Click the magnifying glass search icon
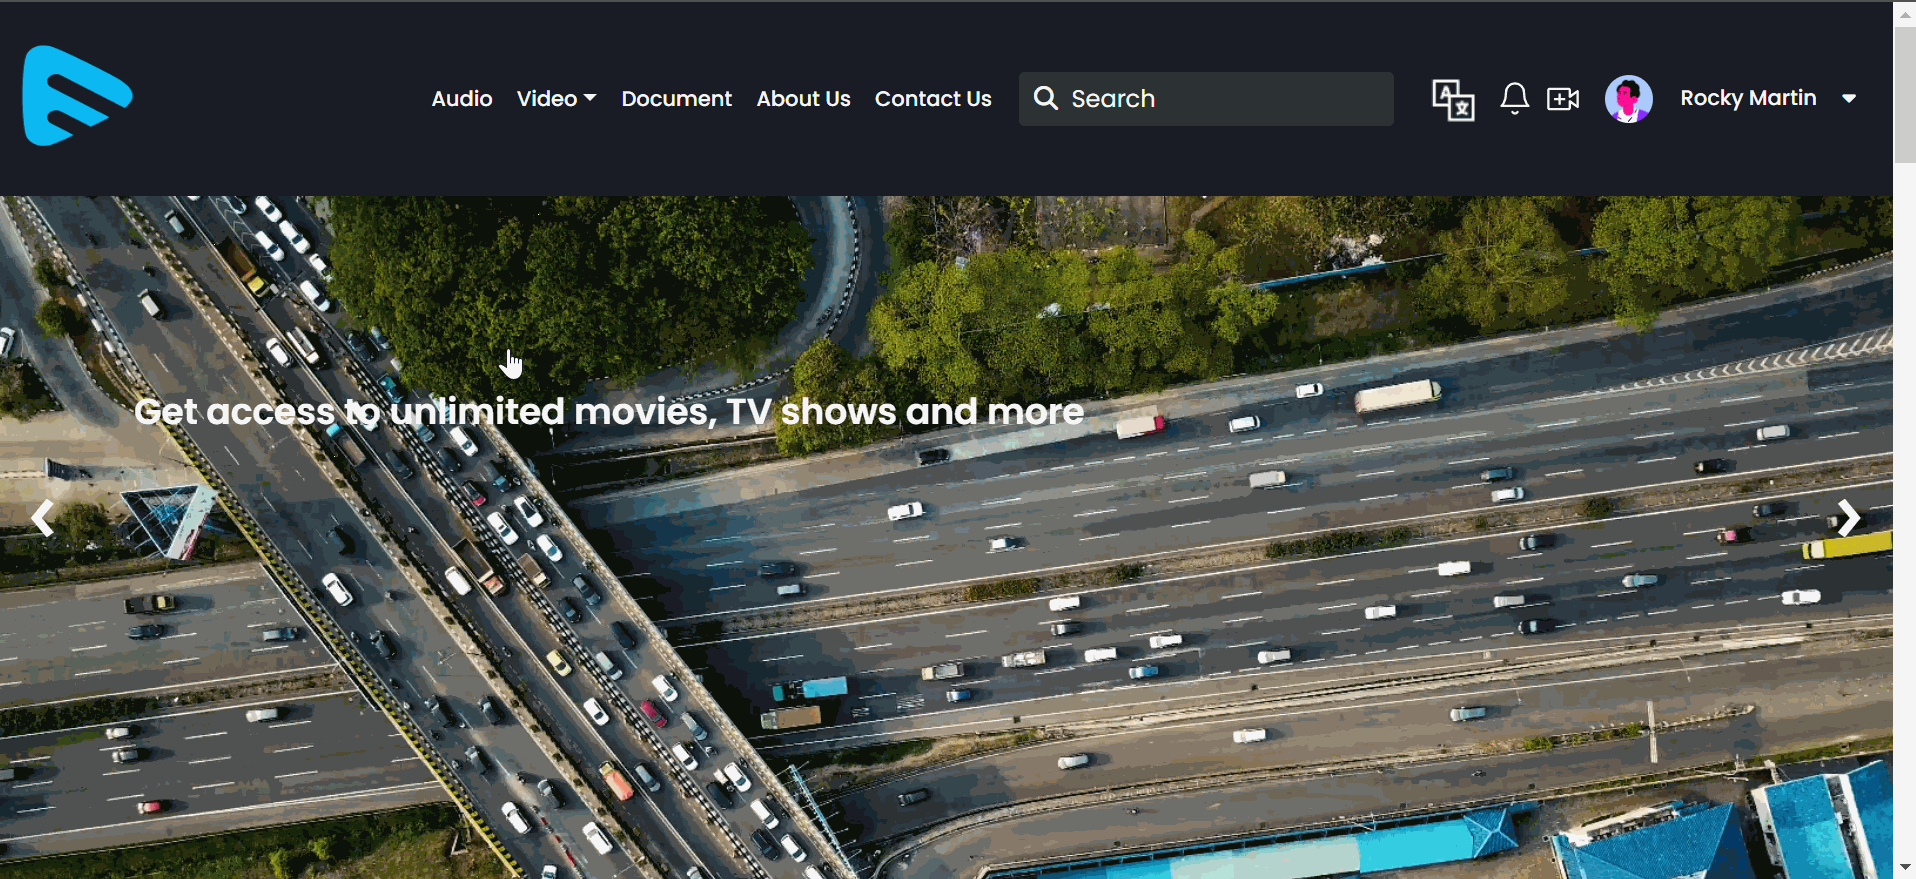The width and height of the screenshot is (1916, 879). (1045, 98)
